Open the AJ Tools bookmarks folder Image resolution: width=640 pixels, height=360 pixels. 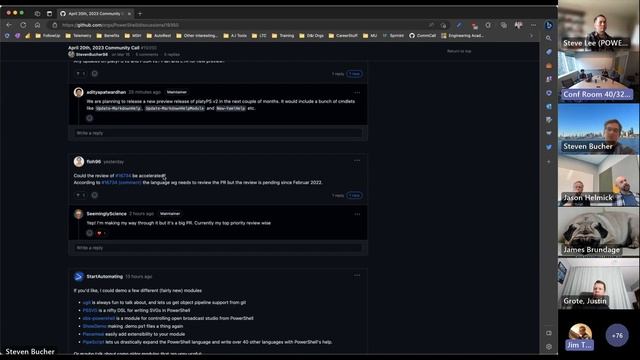(x=235, y=36)
